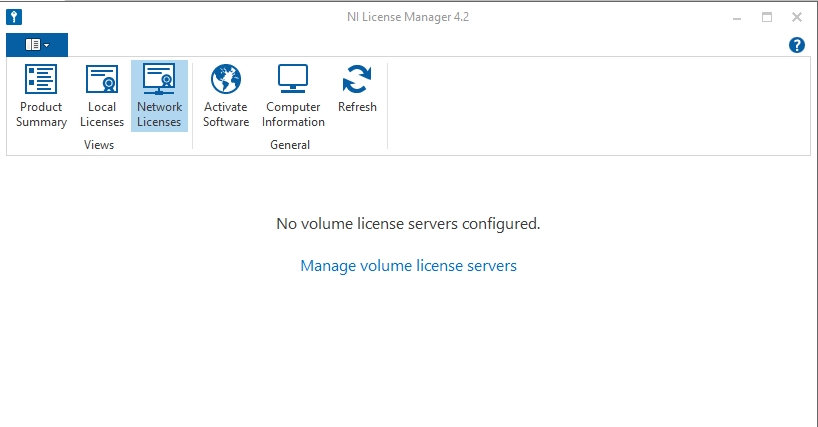Open Computer Information monitor icon
The height and width of the screenshot is (427, 818).
coord(294,79)
